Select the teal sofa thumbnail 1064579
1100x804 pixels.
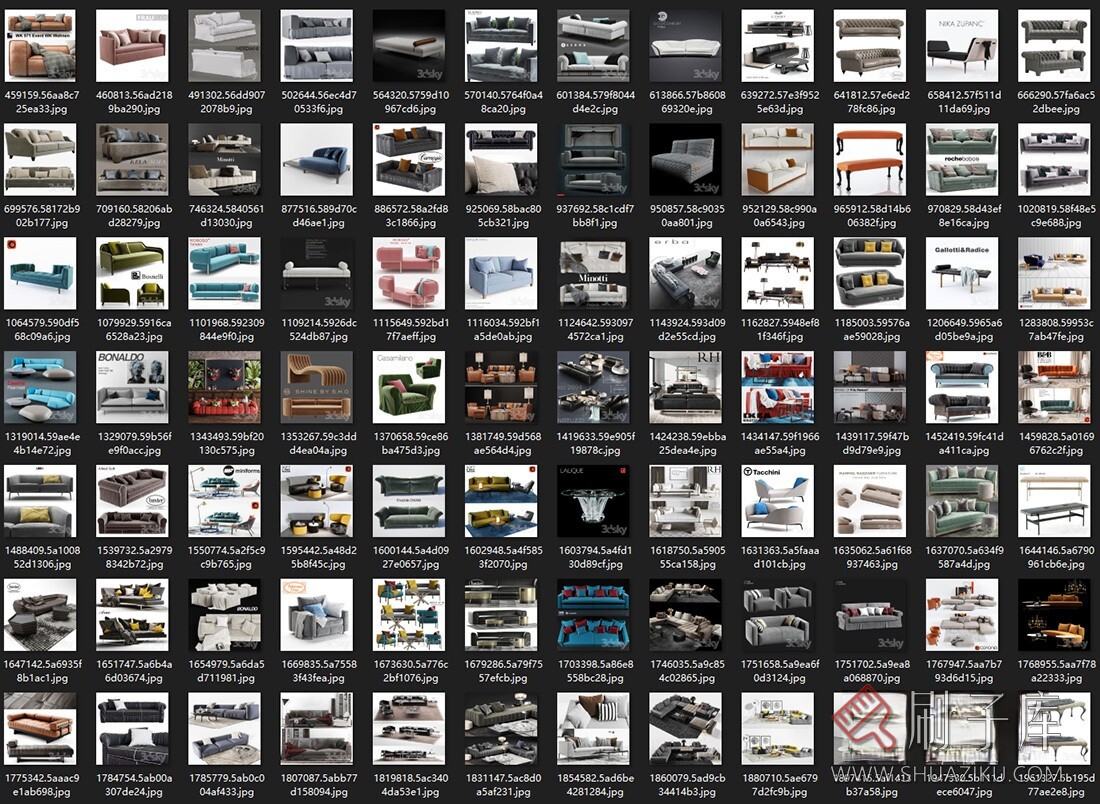click(x=39, y=272)
